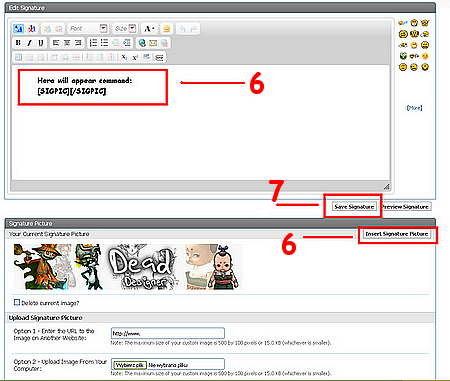450x381 pixels.
Task: Toggle the editor mode switch icon
Action: (x=31, y=29)
